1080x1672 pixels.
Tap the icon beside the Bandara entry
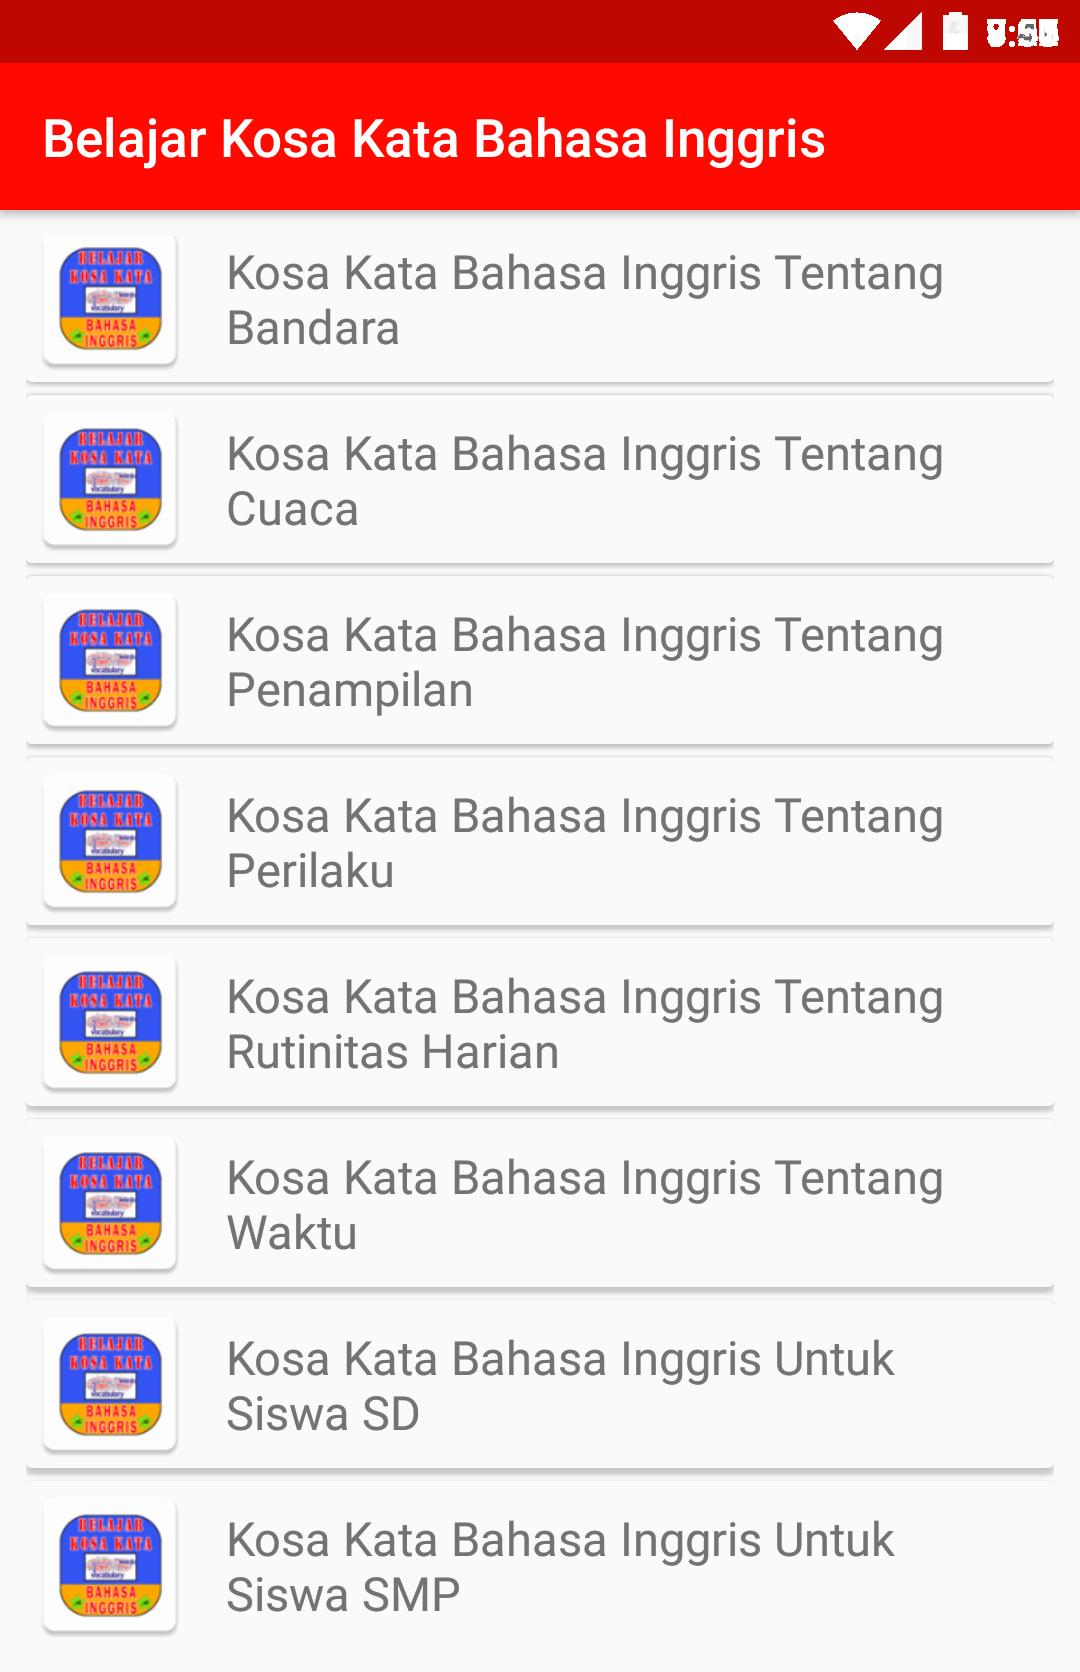pyautogui.click(x=110, y=299)
